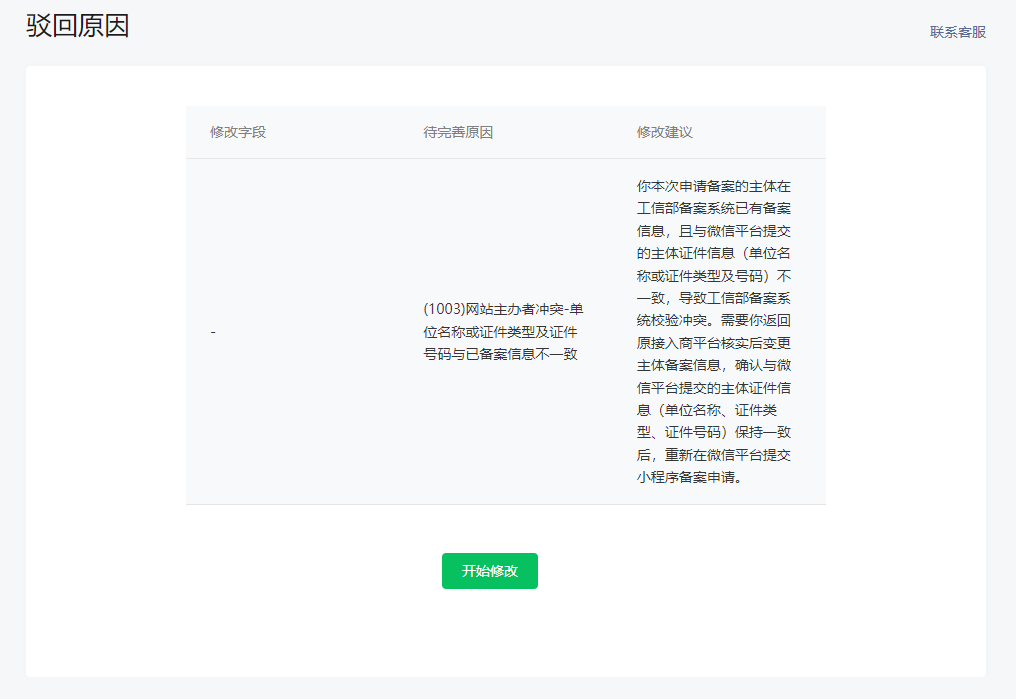Click the line 信息，且与微信平台提交
The height and width of the screenshot is (699, 1016).
[713, 231]
